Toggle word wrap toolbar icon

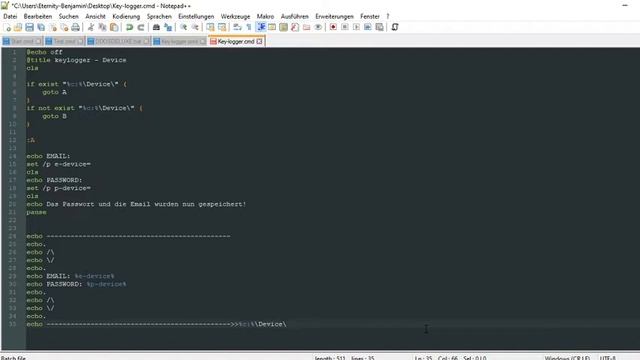click(237, 27)
